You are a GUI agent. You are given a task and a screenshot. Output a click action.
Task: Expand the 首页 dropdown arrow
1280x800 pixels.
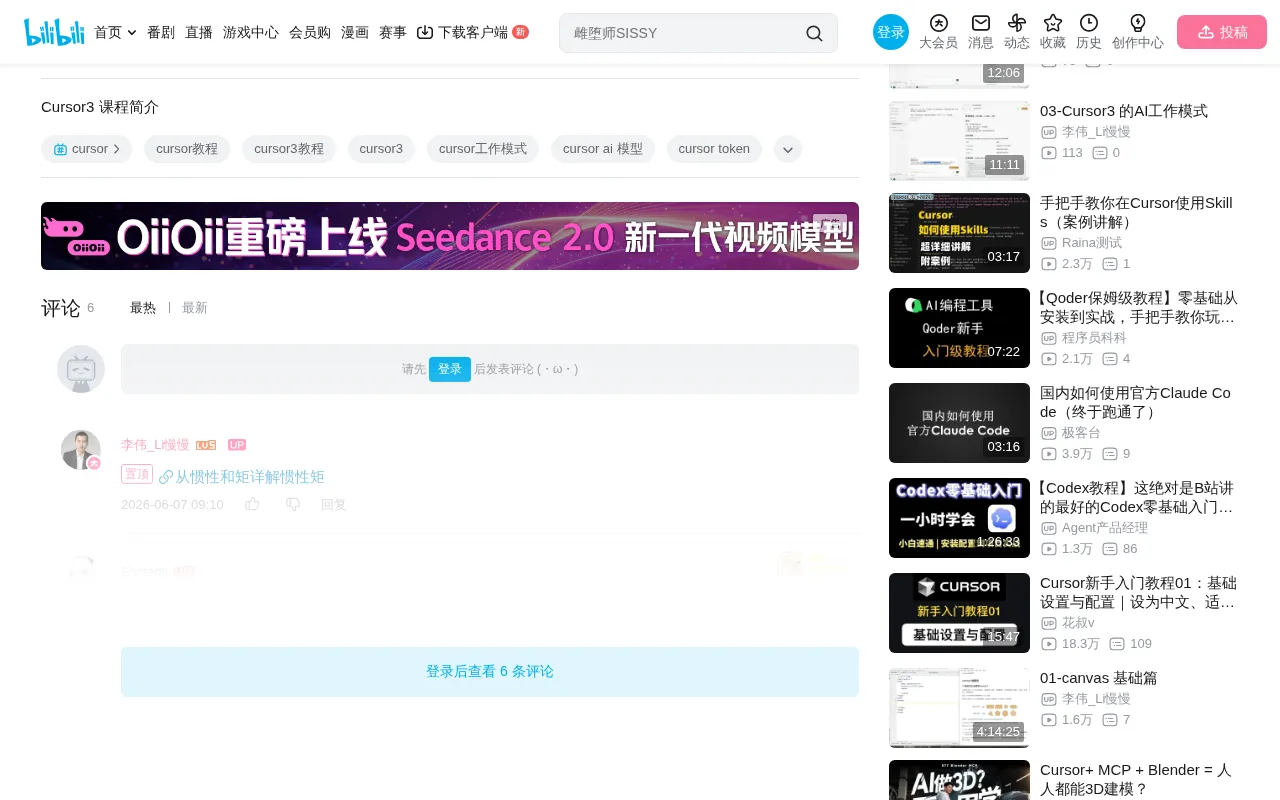tap(132, 33)
